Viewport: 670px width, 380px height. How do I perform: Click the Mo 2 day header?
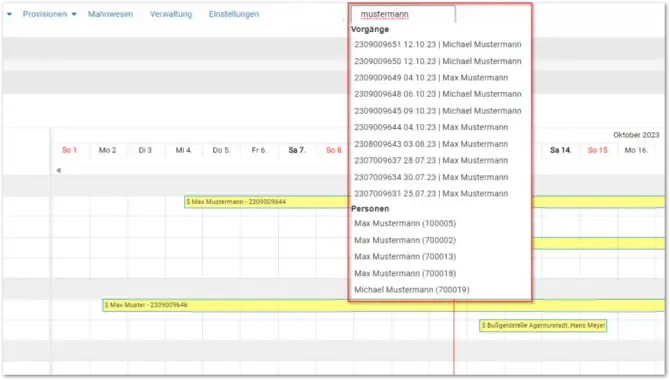pyautogui.click(x=107, y=150)
